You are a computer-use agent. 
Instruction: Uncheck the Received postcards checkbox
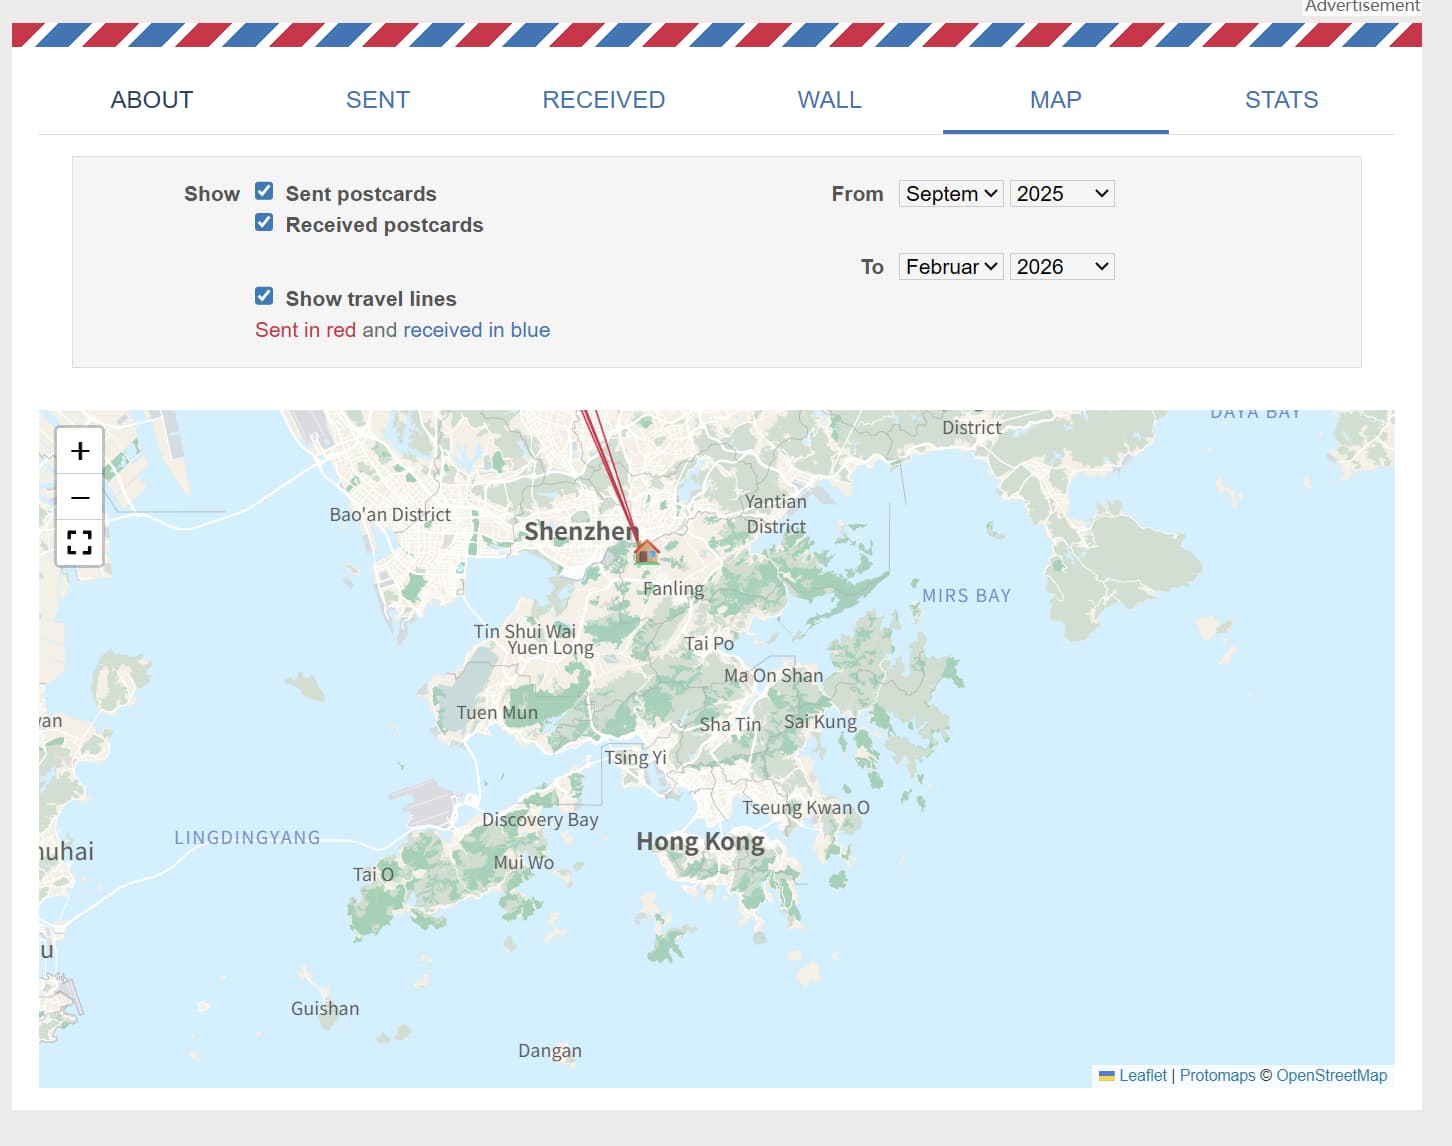[x=264, y=222]
